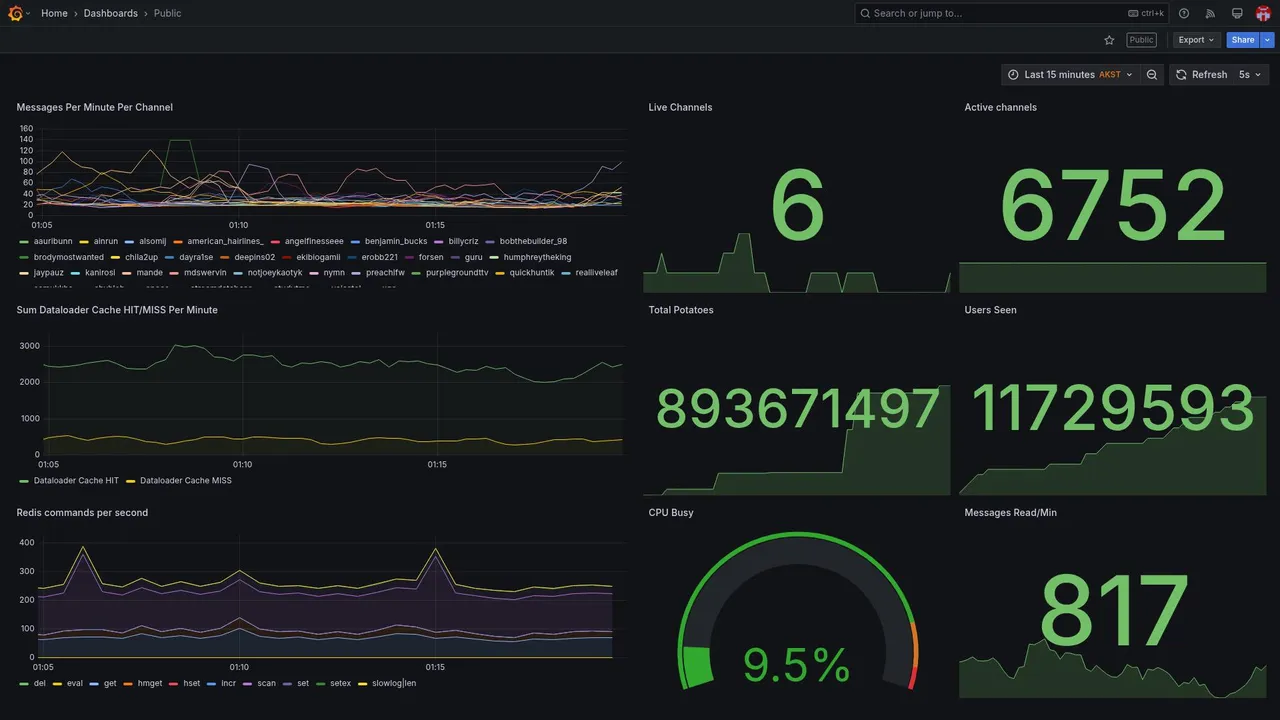Focus the Search or jump to field
Screen dimensions: 1280x720
tap(1011, 13)
